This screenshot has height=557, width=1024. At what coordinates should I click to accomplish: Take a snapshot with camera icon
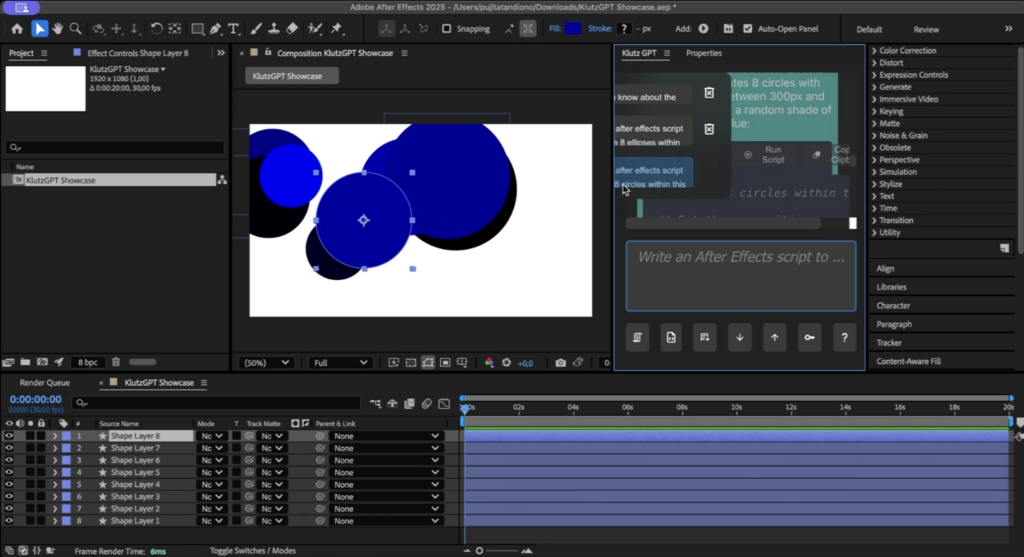561,362
